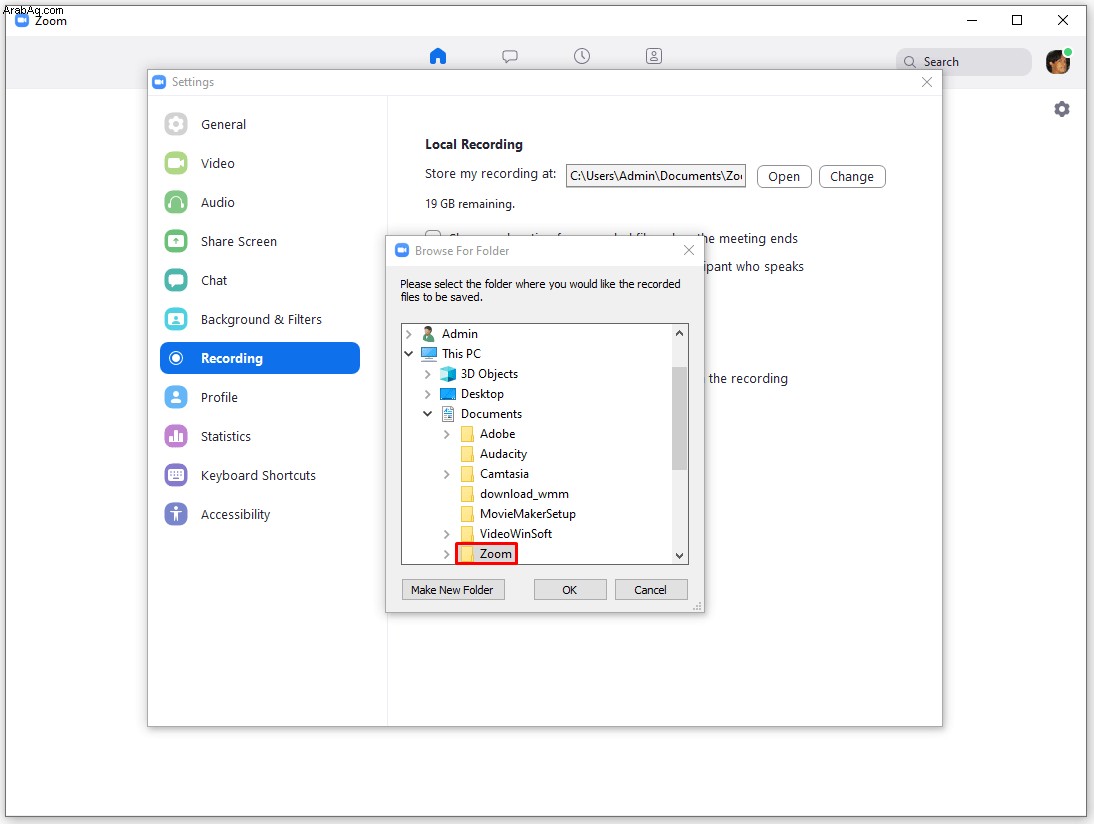This screenshot has height=824, width=1094.
Task: Open the Contacts icon in top bar
Action: pyautogui.click(x=654, y=56)
